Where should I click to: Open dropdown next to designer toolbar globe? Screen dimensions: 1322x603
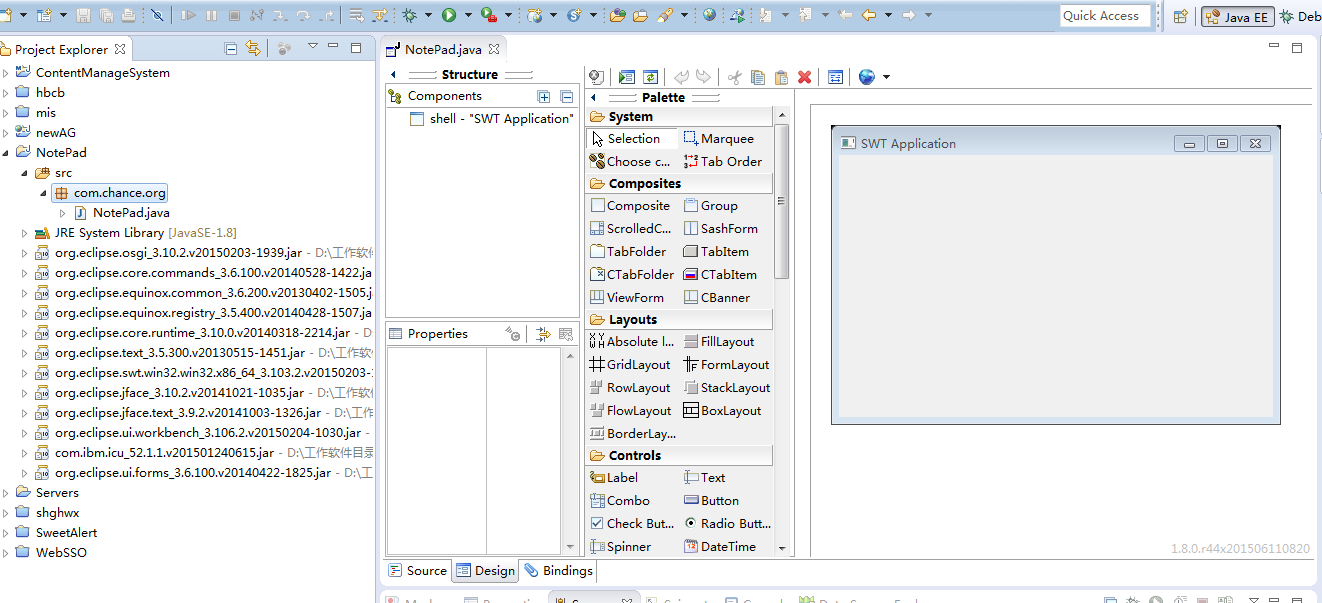[886, 77]
